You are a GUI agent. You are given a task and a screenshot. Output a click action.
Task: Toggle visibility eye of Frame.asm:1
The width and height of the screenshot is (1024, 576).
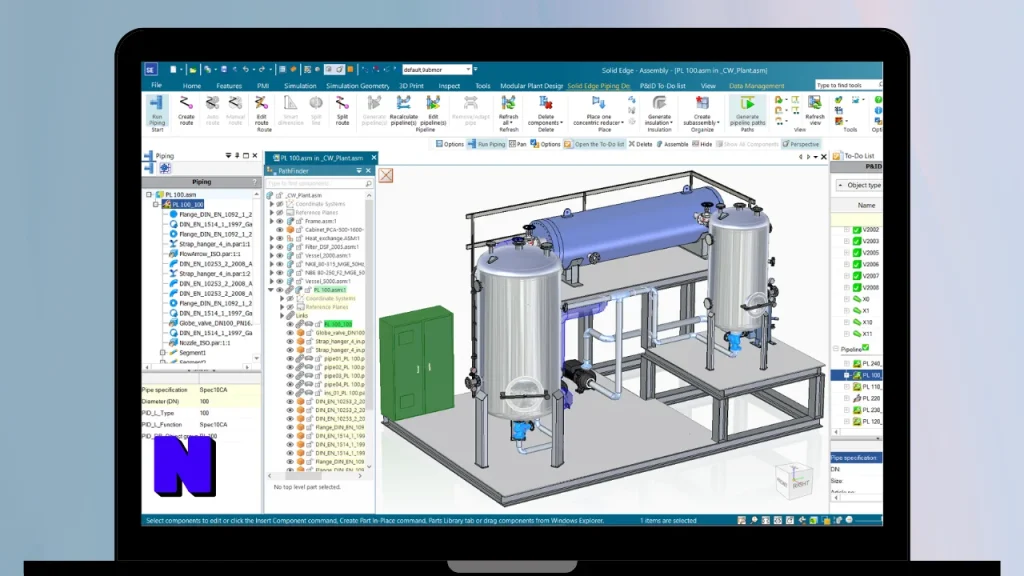click(x=280, y=221)
